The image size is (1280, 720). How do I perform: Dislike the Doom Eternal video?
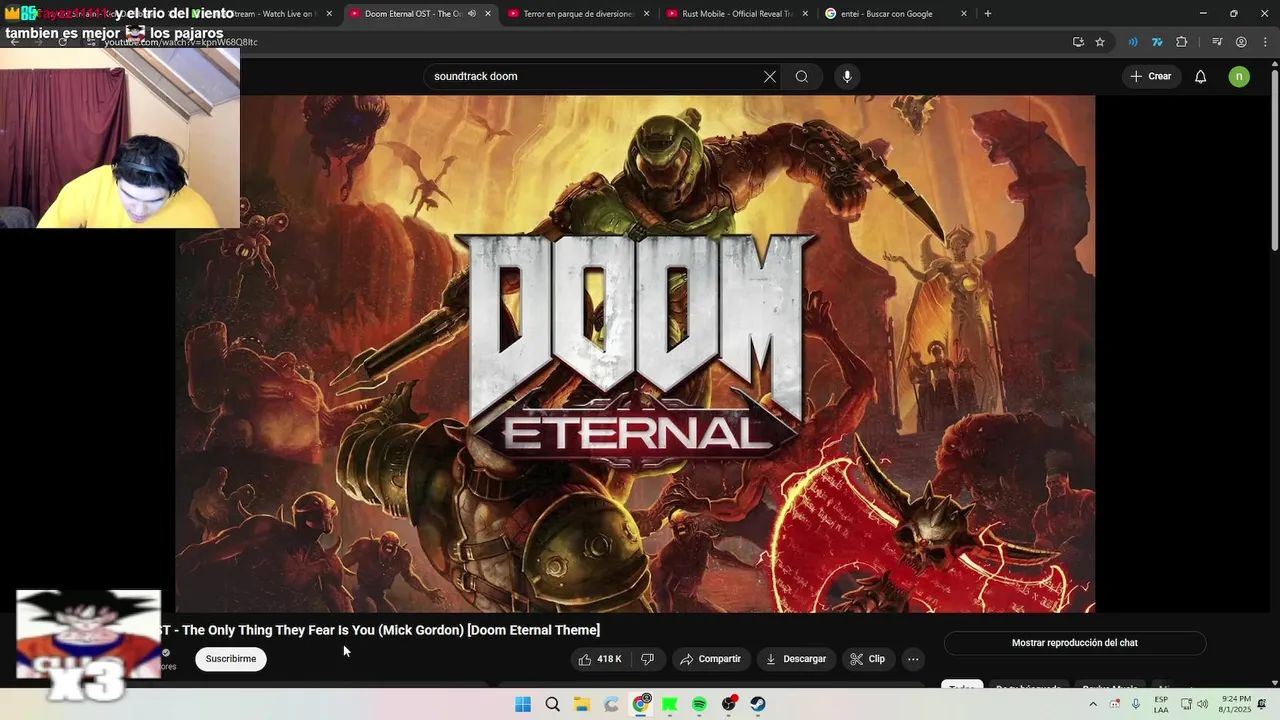coord(647,659)
